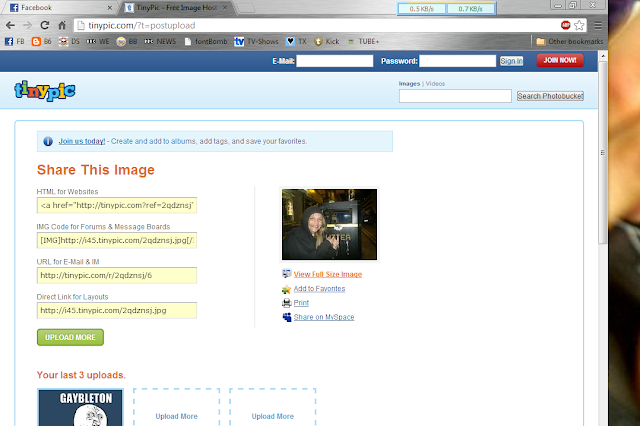Open the fontBomb bookmark
Screen dimensions: 640x426
pos(205,41)
